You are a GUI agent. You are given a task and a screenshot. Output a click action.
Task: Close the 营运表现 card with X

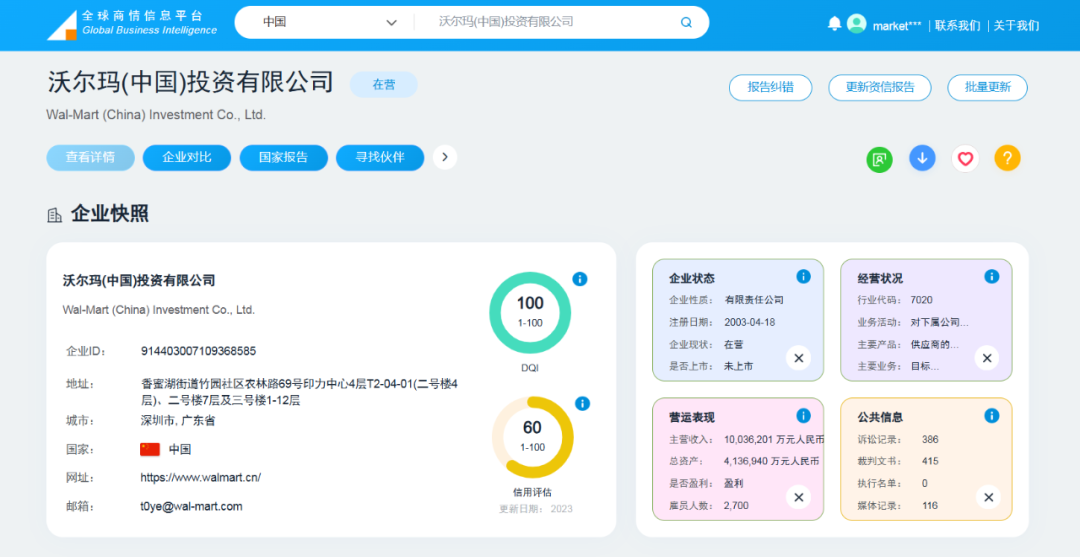pyautogui.click(x=798, y=497)
